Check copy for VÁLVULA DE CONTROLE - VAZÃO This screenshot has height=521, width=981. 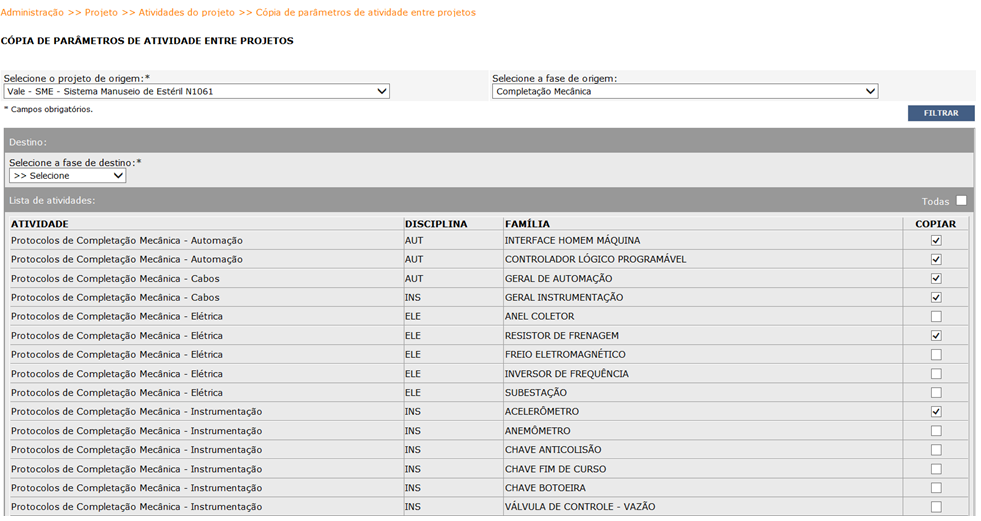tap(936, 507)
